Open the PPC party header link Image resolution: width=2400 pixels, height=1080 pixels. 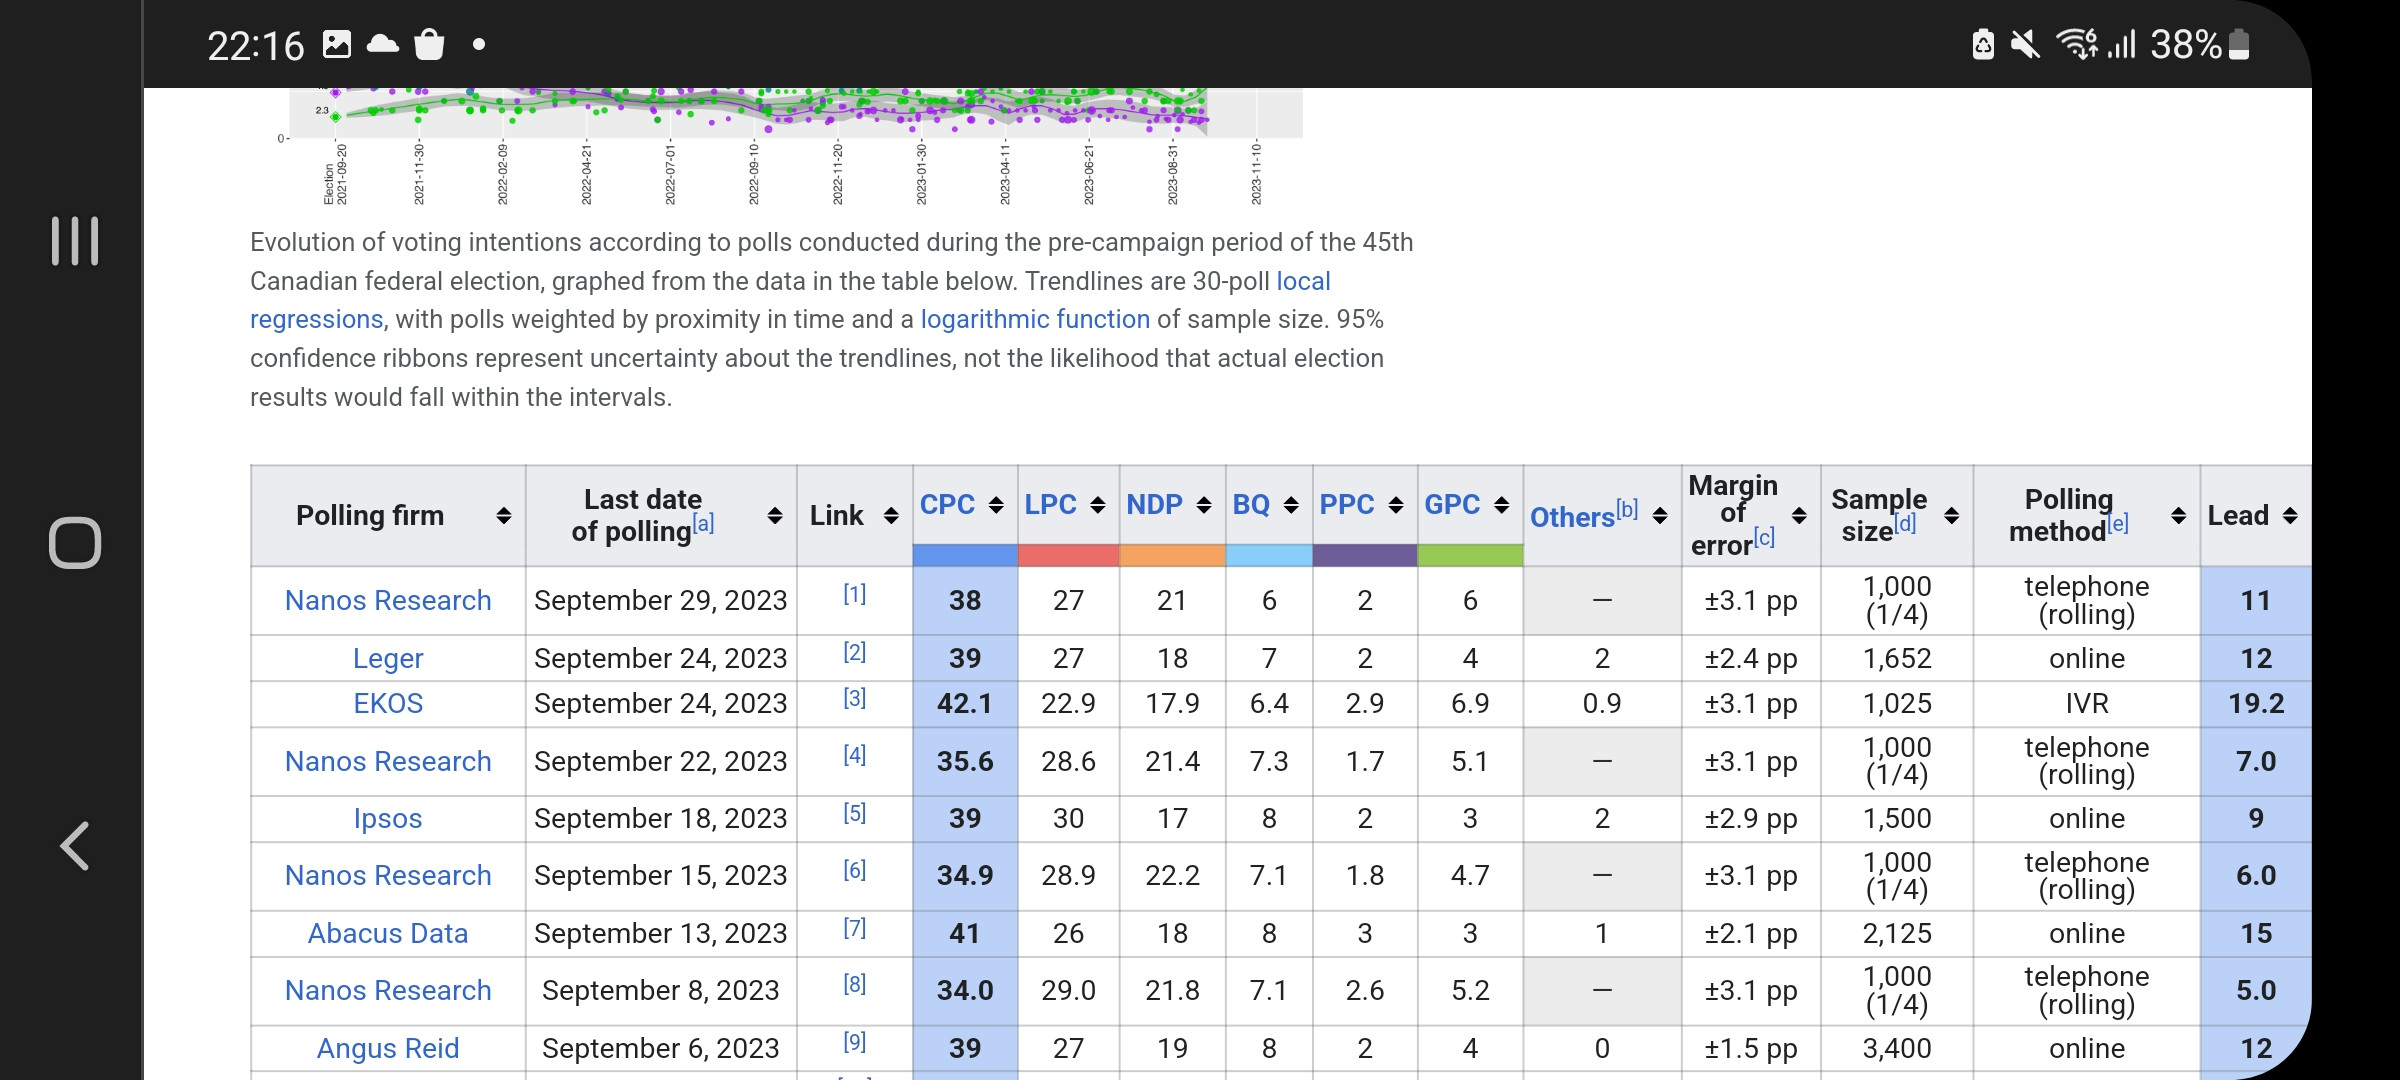(x=1347, y=505)
